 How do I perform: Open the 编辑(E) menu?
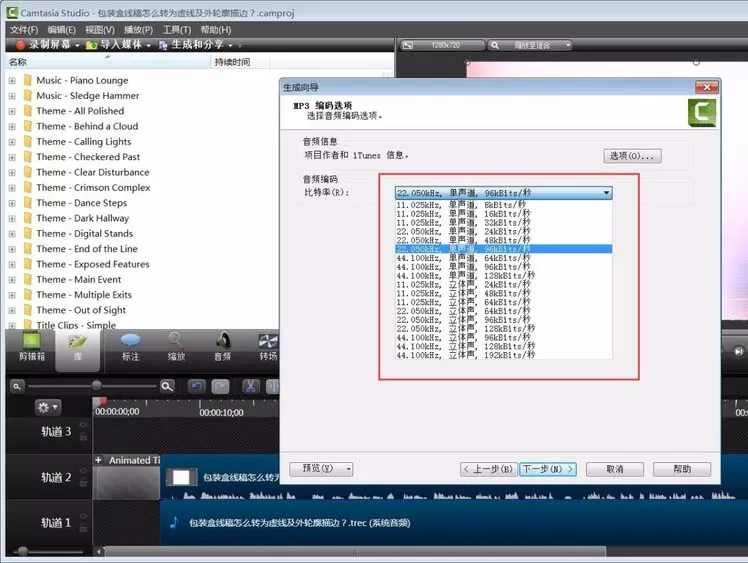click(62, 30)
